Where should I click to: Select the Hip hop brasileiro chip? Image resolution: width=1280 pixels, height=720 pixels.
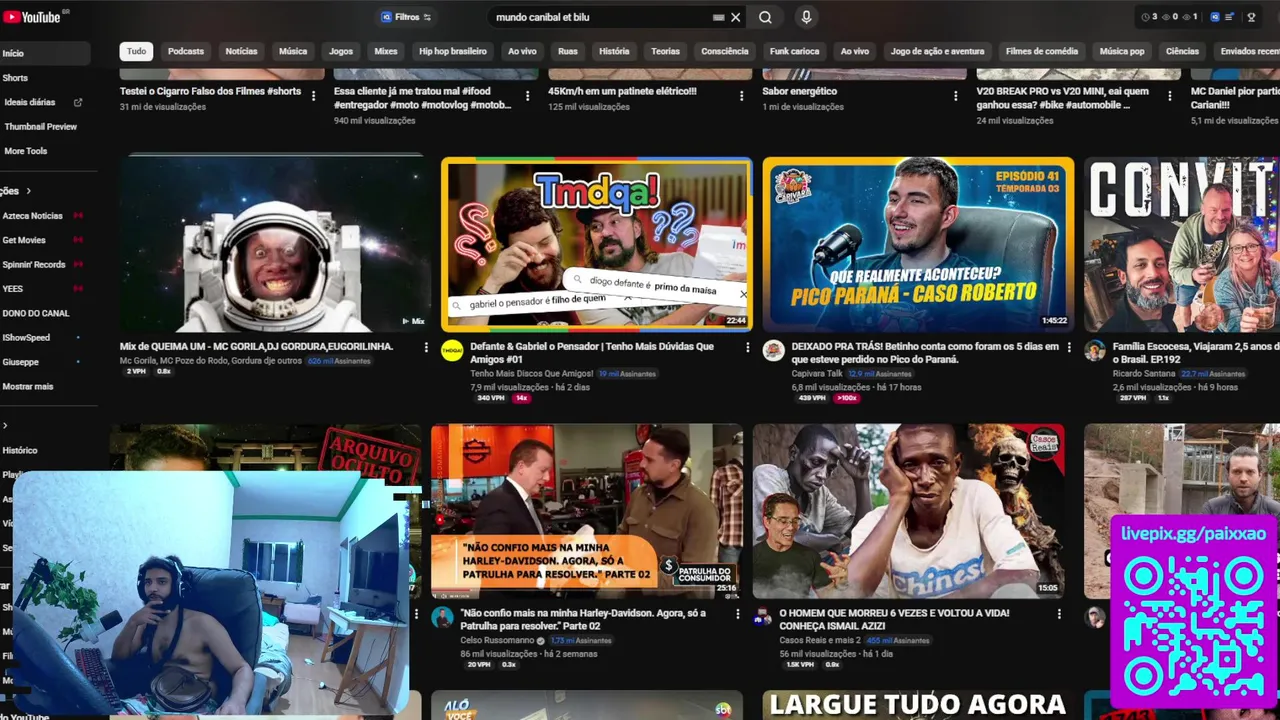pos(453,51)
